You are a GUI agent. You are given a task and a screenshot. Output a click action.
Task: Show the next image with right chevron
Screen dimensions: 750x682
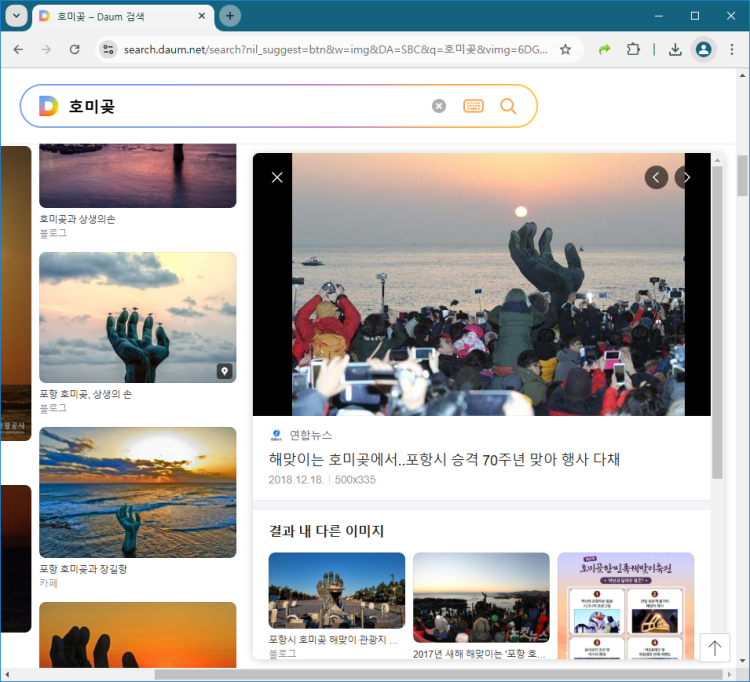pos(686,177)
